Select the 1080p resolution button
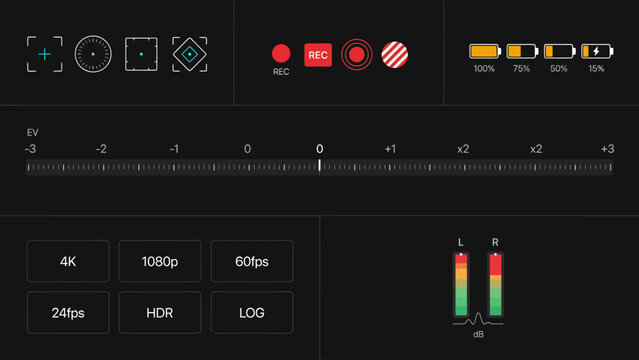Image resolution: width=639 pixels, height=360 pixels. pos(160,261)
